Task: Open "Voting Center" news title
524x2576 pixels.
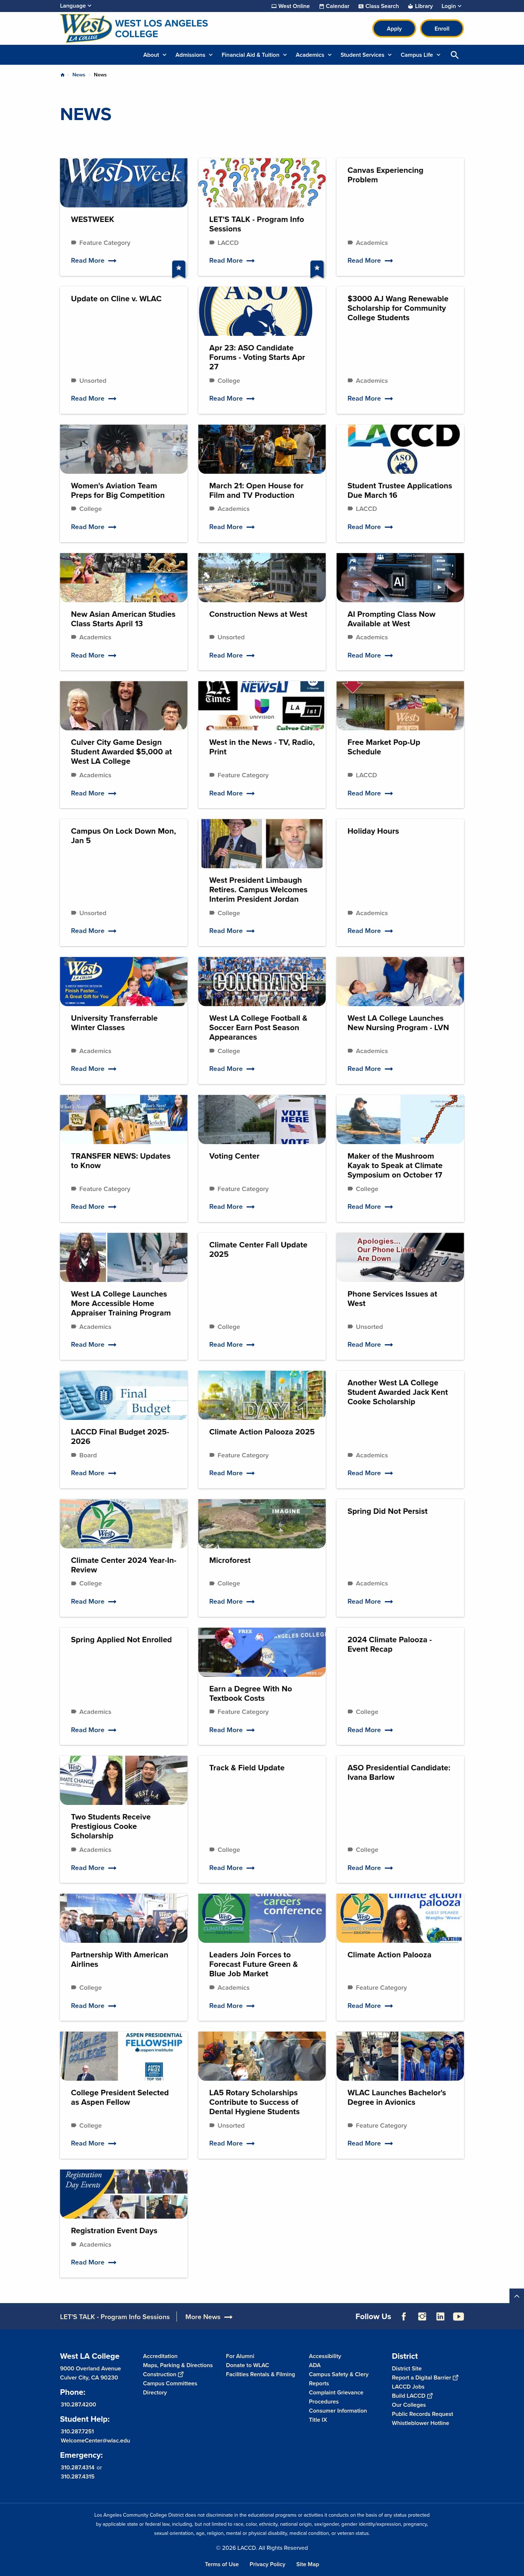Action: pyautogui.click(x=234, y=1156)
